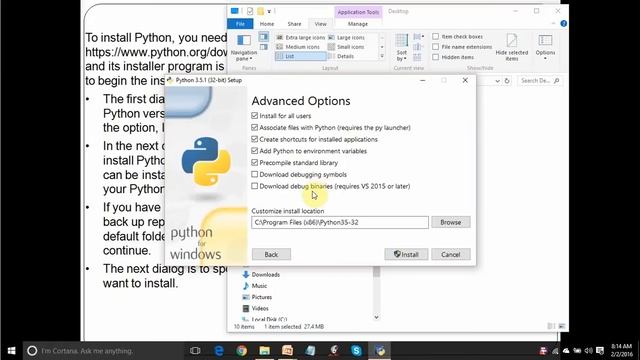Screen dimensions: 640x360
Task: Click the navigation pane scroll-down arrow
Action: pos(376,317)
